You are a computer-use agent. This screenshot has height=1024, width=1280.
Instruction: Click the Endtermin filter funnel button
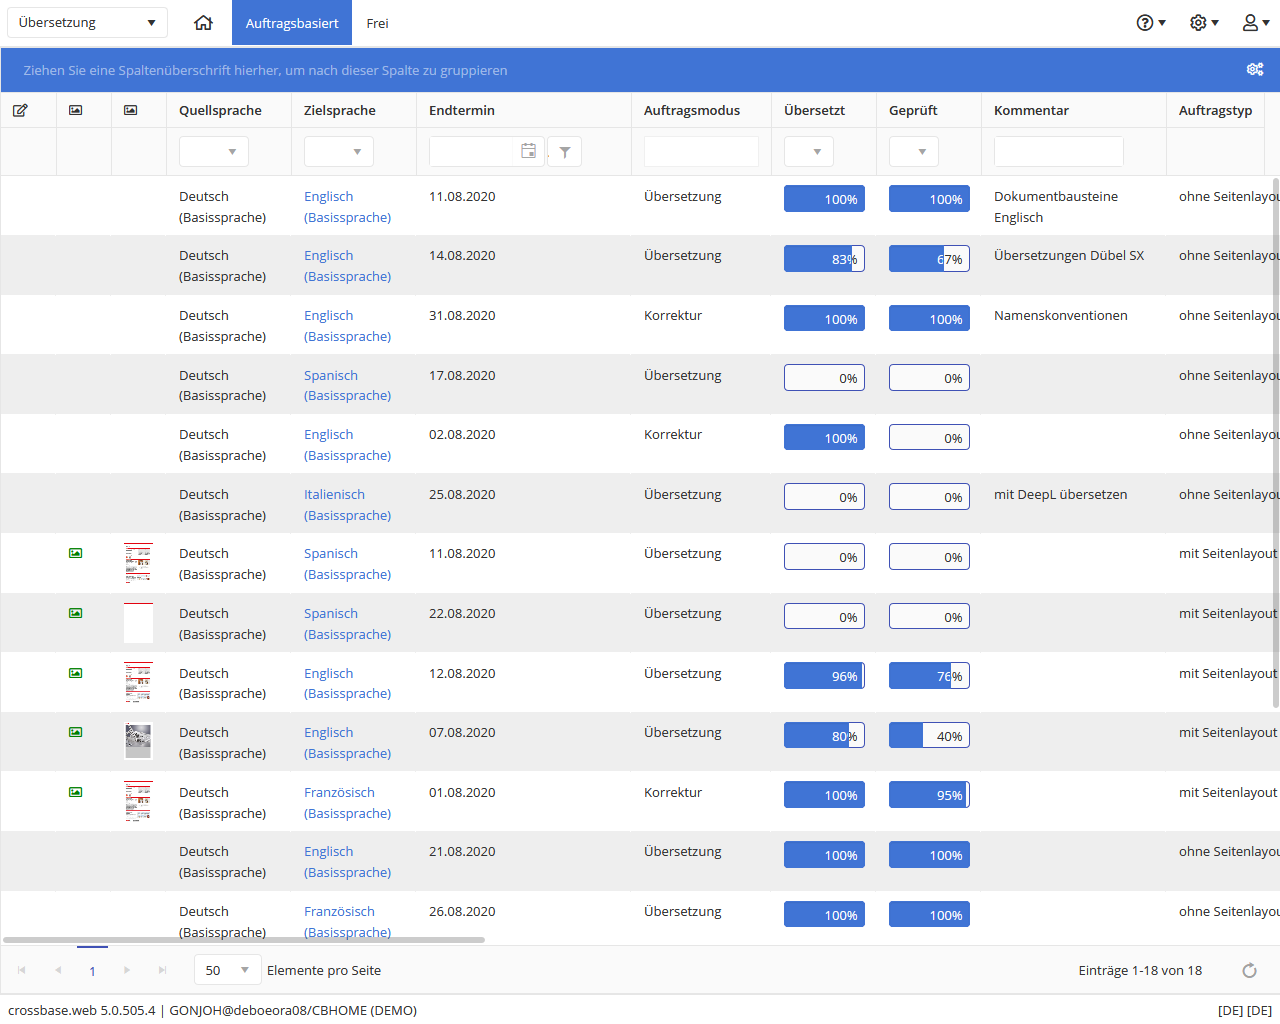(565, 152)
